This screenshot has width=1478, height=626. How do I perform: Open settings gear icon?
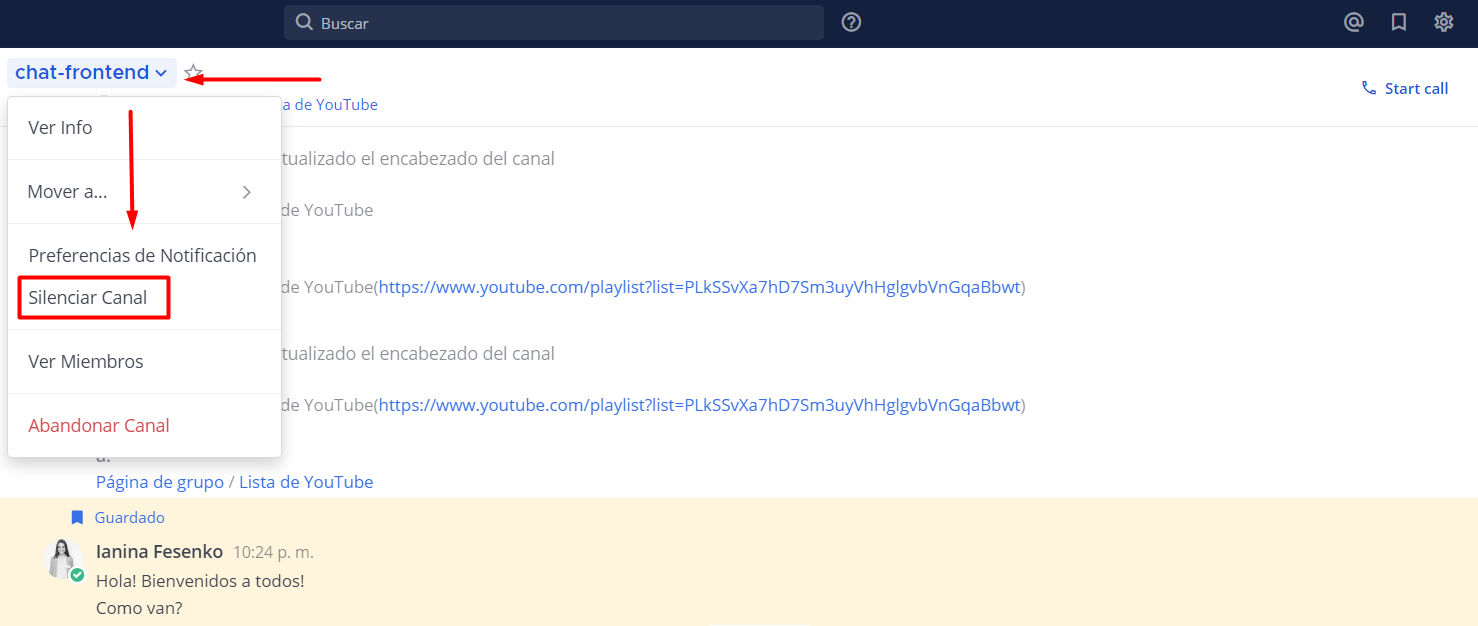click(1443, 22)
